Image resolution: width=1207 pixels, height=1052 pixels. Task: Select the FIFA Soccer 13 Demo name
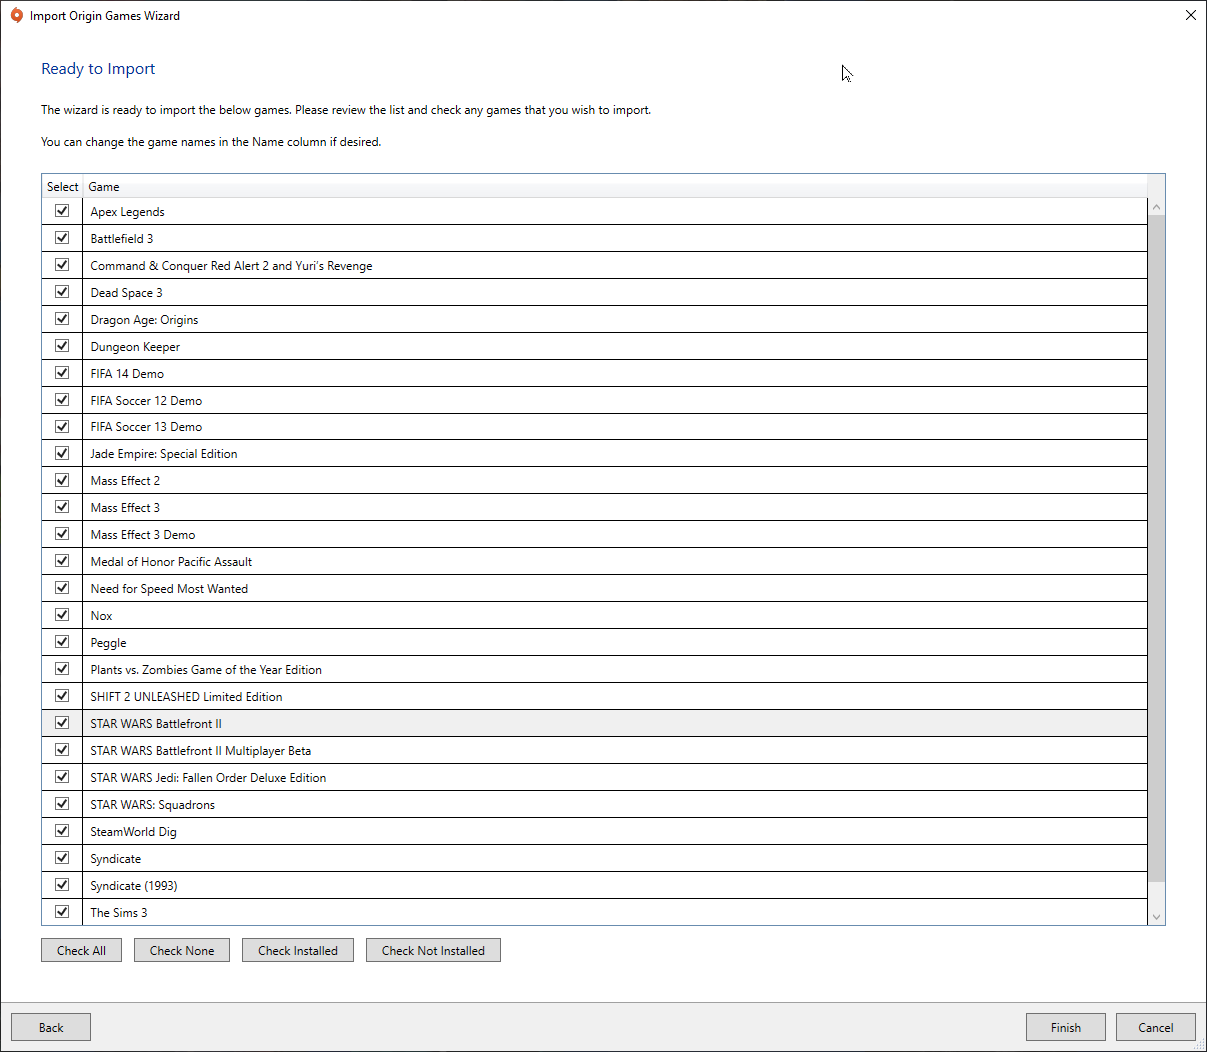(x=146, y=427)
